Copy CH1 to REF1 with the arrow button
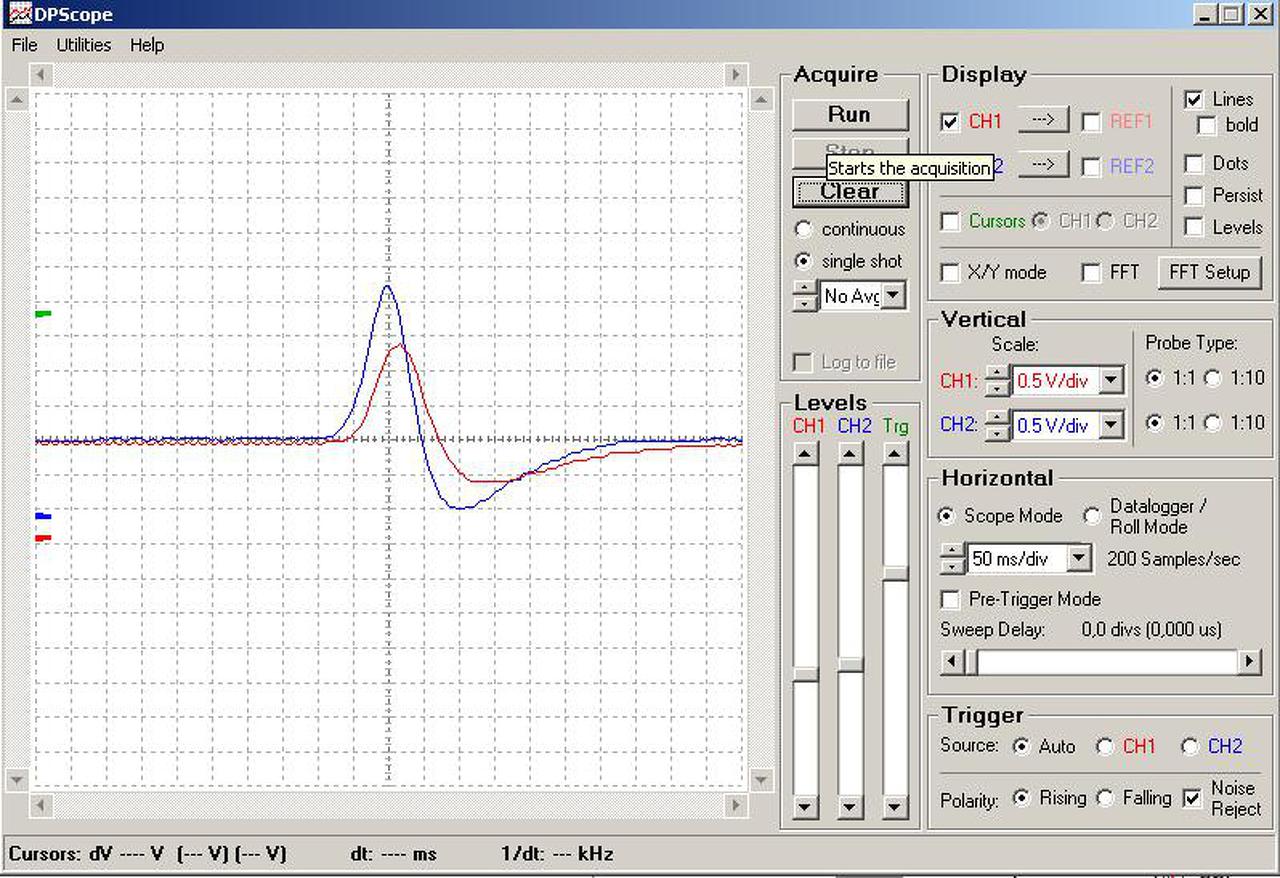Viewport: 1280px width, 878px height. (1043, 120)
